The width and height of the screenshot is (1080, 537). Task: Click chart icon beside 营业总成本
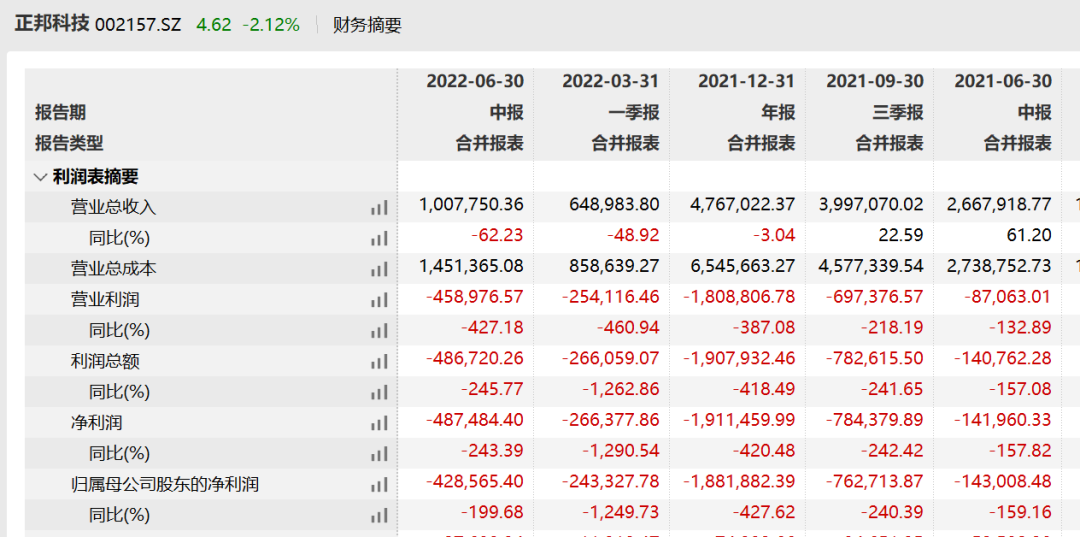pyautogui.click(x=379, y=269)
